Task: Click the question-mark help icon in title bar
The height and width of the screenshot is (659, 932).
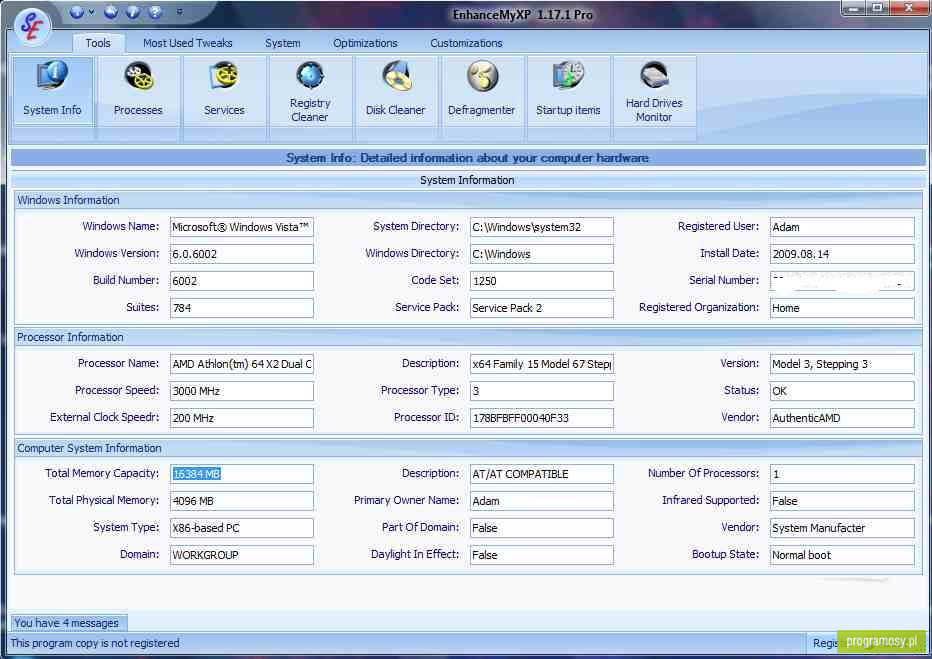Action: point(155,12)
